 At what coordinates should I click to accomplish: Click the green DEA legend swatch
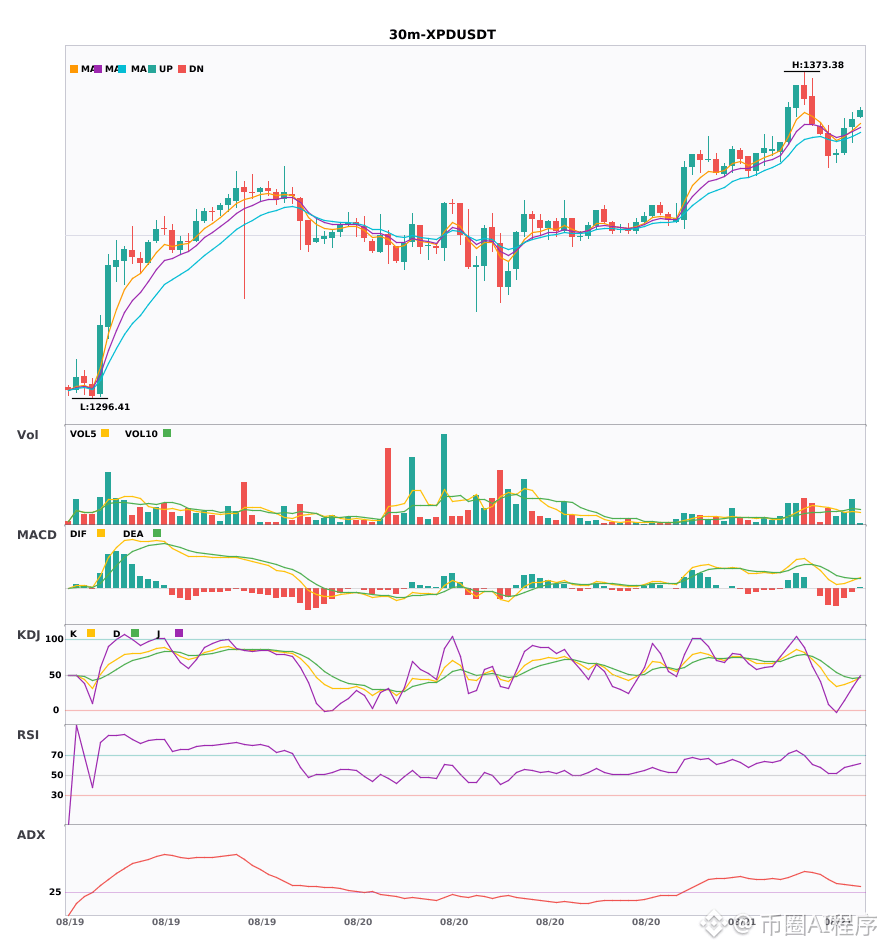click(x=157, y=533)
